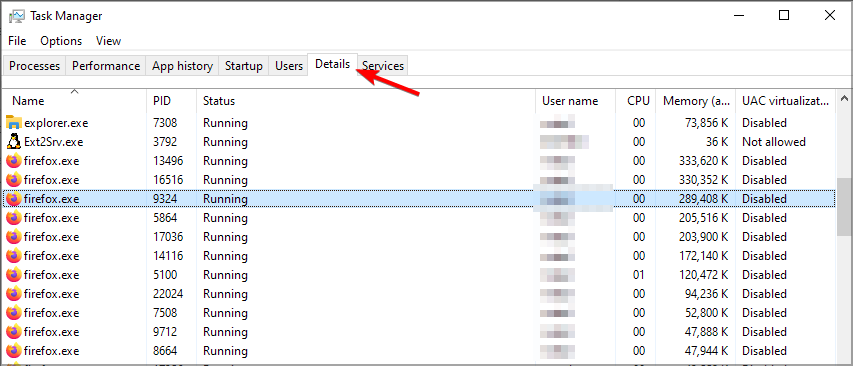Click Firefox icon for PID 8664

coord(14,351)
